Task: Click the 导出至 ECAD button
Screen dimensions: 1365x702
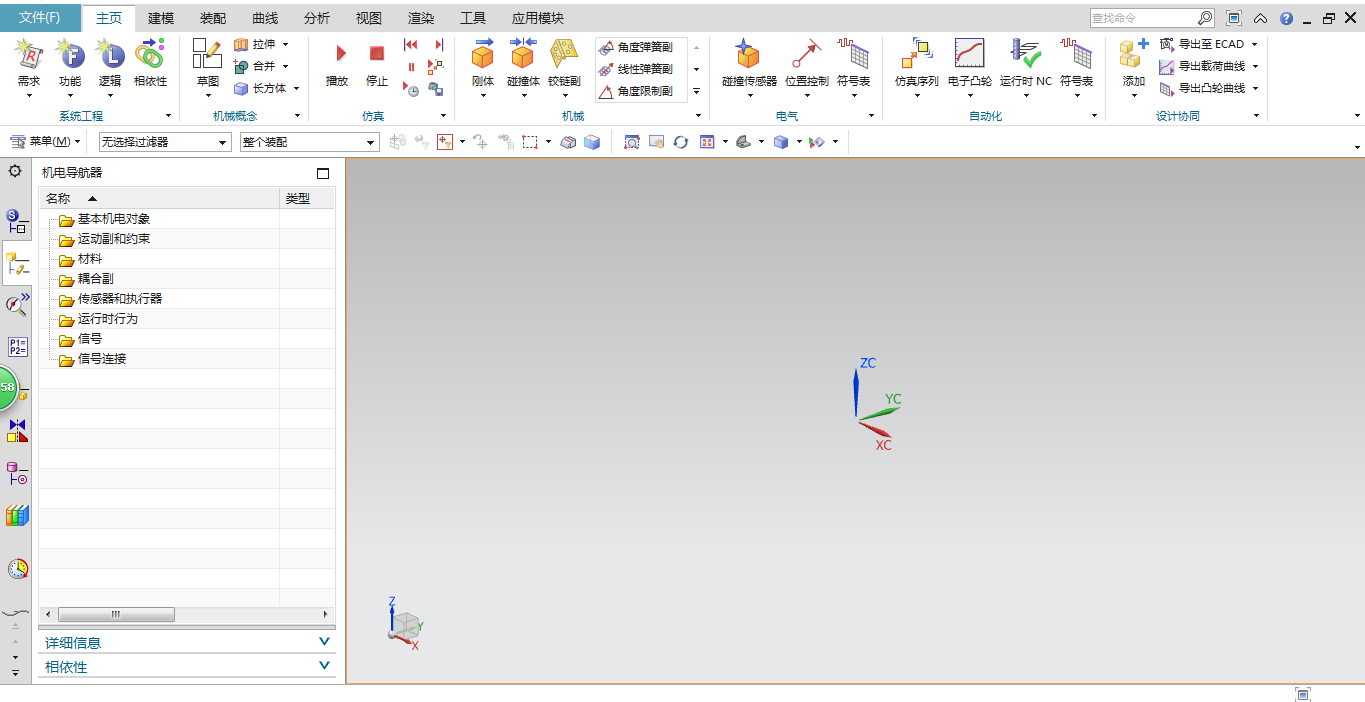Action: [x=1208, y=44]
